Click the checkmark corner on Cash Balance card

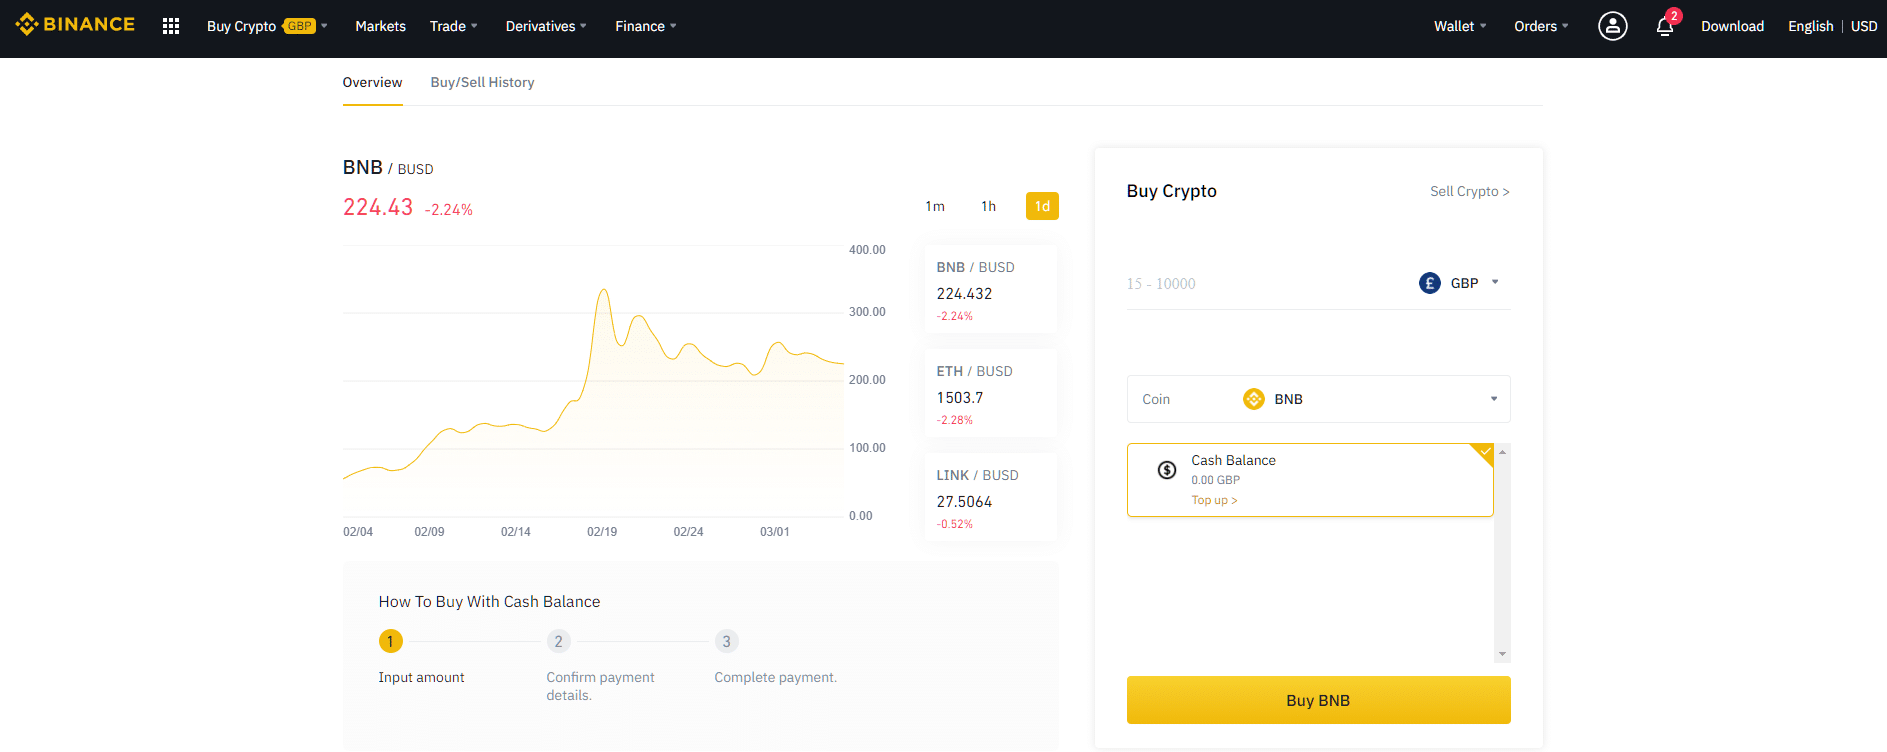[x=1484, y=453]
